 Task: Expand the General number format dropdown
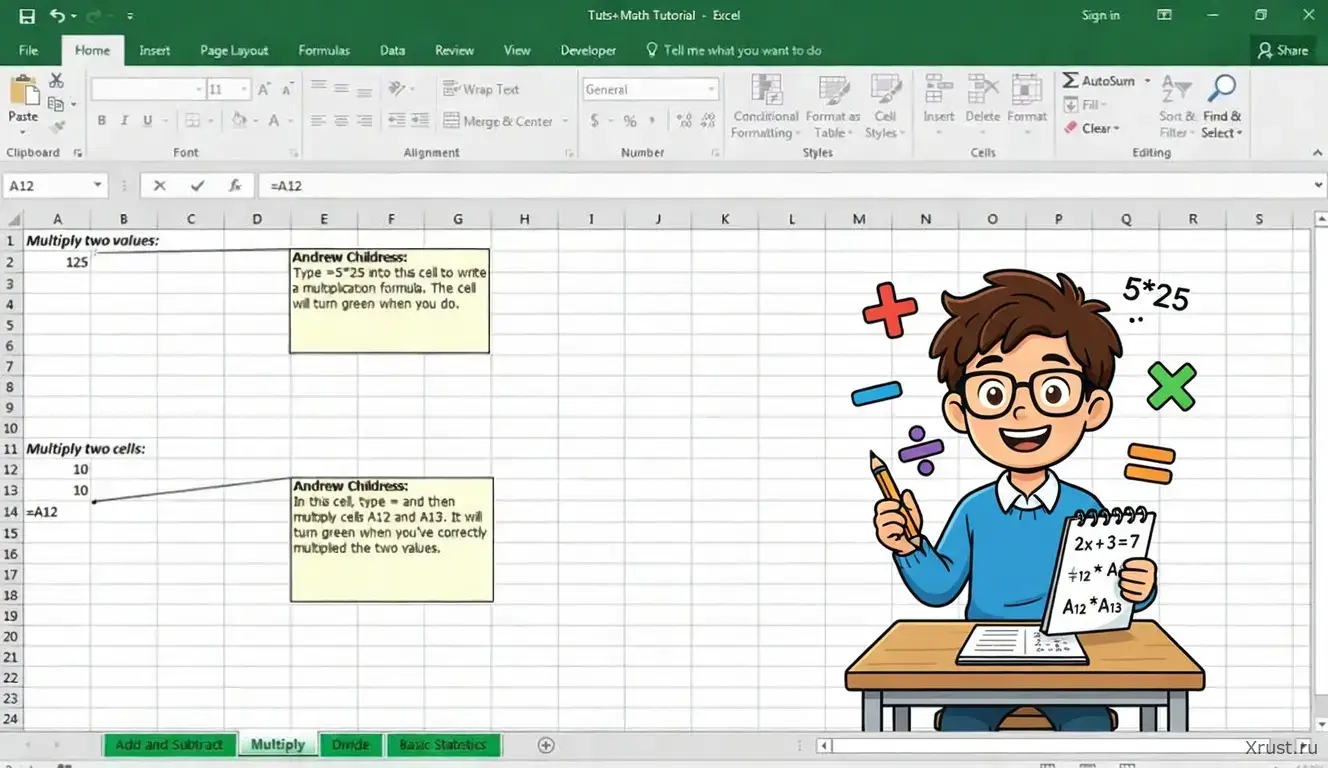tap(711, 90)
